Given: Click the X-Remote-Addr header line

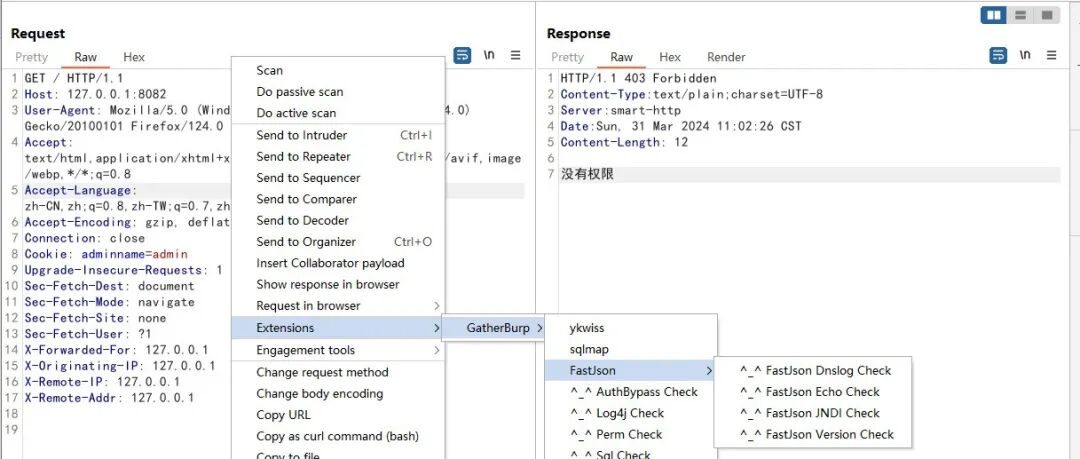Looking at the screenshot, I should tap(110, 398).
